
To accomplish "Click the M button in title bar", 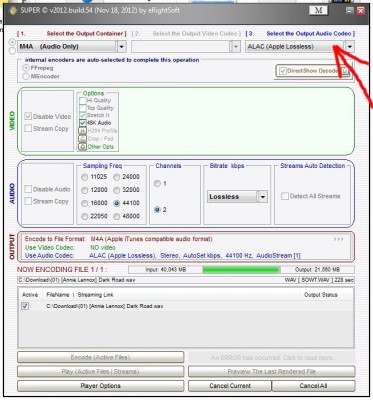I will click(318, 10).
